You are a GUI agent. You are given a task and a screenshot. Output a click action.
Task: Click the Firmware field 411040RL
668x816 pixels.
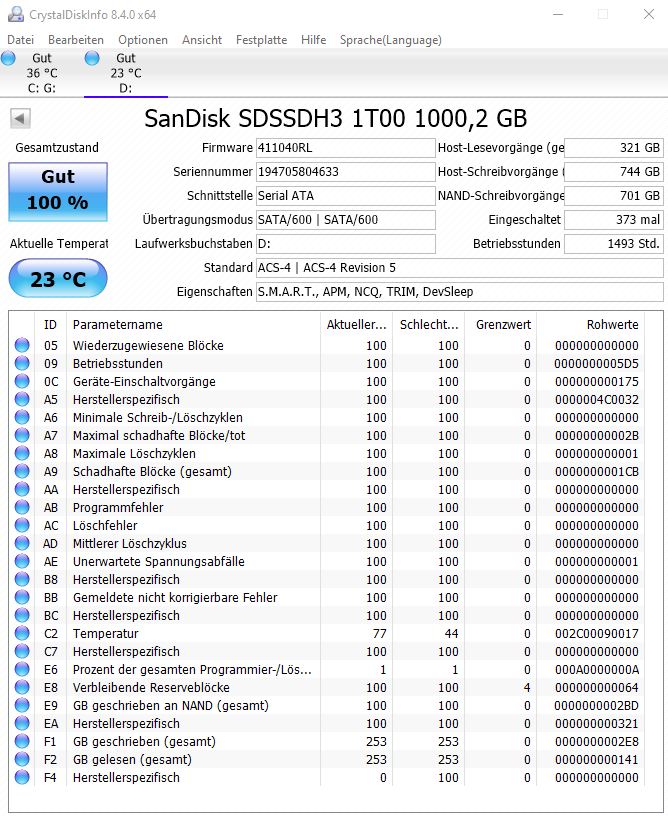[345, 148]
